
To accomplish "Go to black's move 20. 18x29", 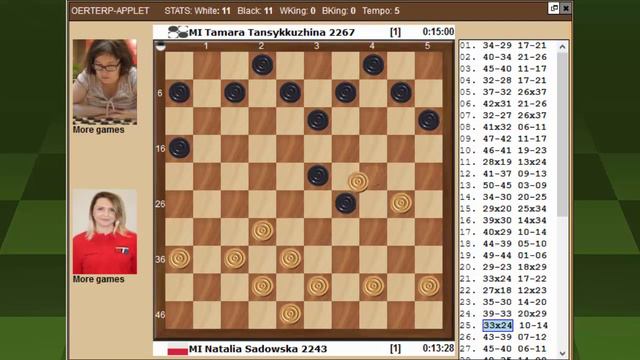I will (532, 267).
